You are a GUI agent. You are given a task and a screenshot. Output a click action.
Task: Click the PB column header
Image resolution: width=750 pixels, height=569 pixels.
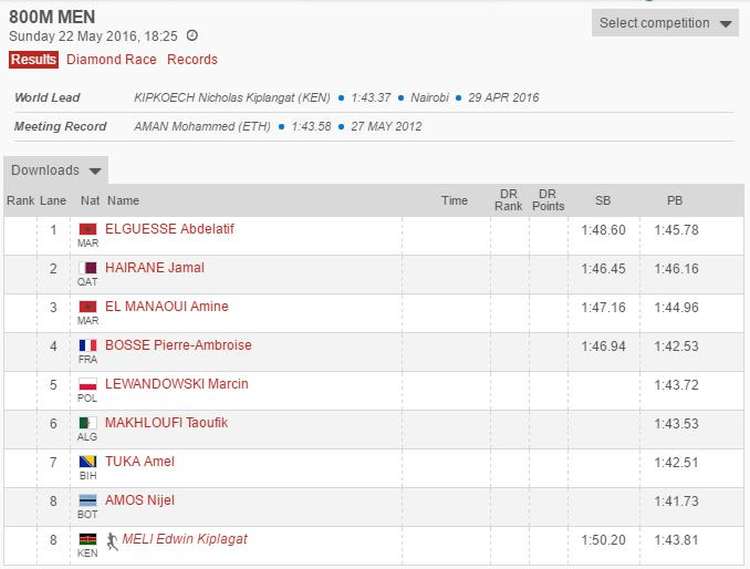coord(675,200)
